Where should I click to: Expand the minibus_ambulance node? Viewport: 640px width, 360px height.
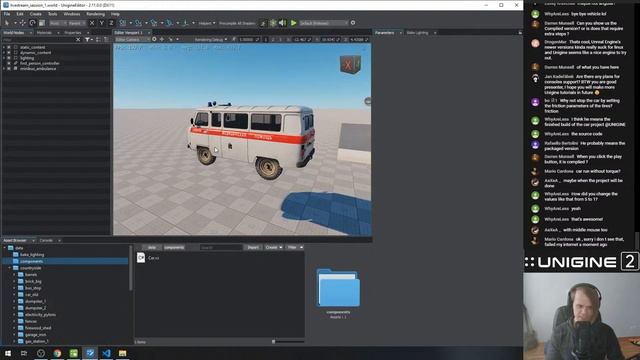coord(4,69)
